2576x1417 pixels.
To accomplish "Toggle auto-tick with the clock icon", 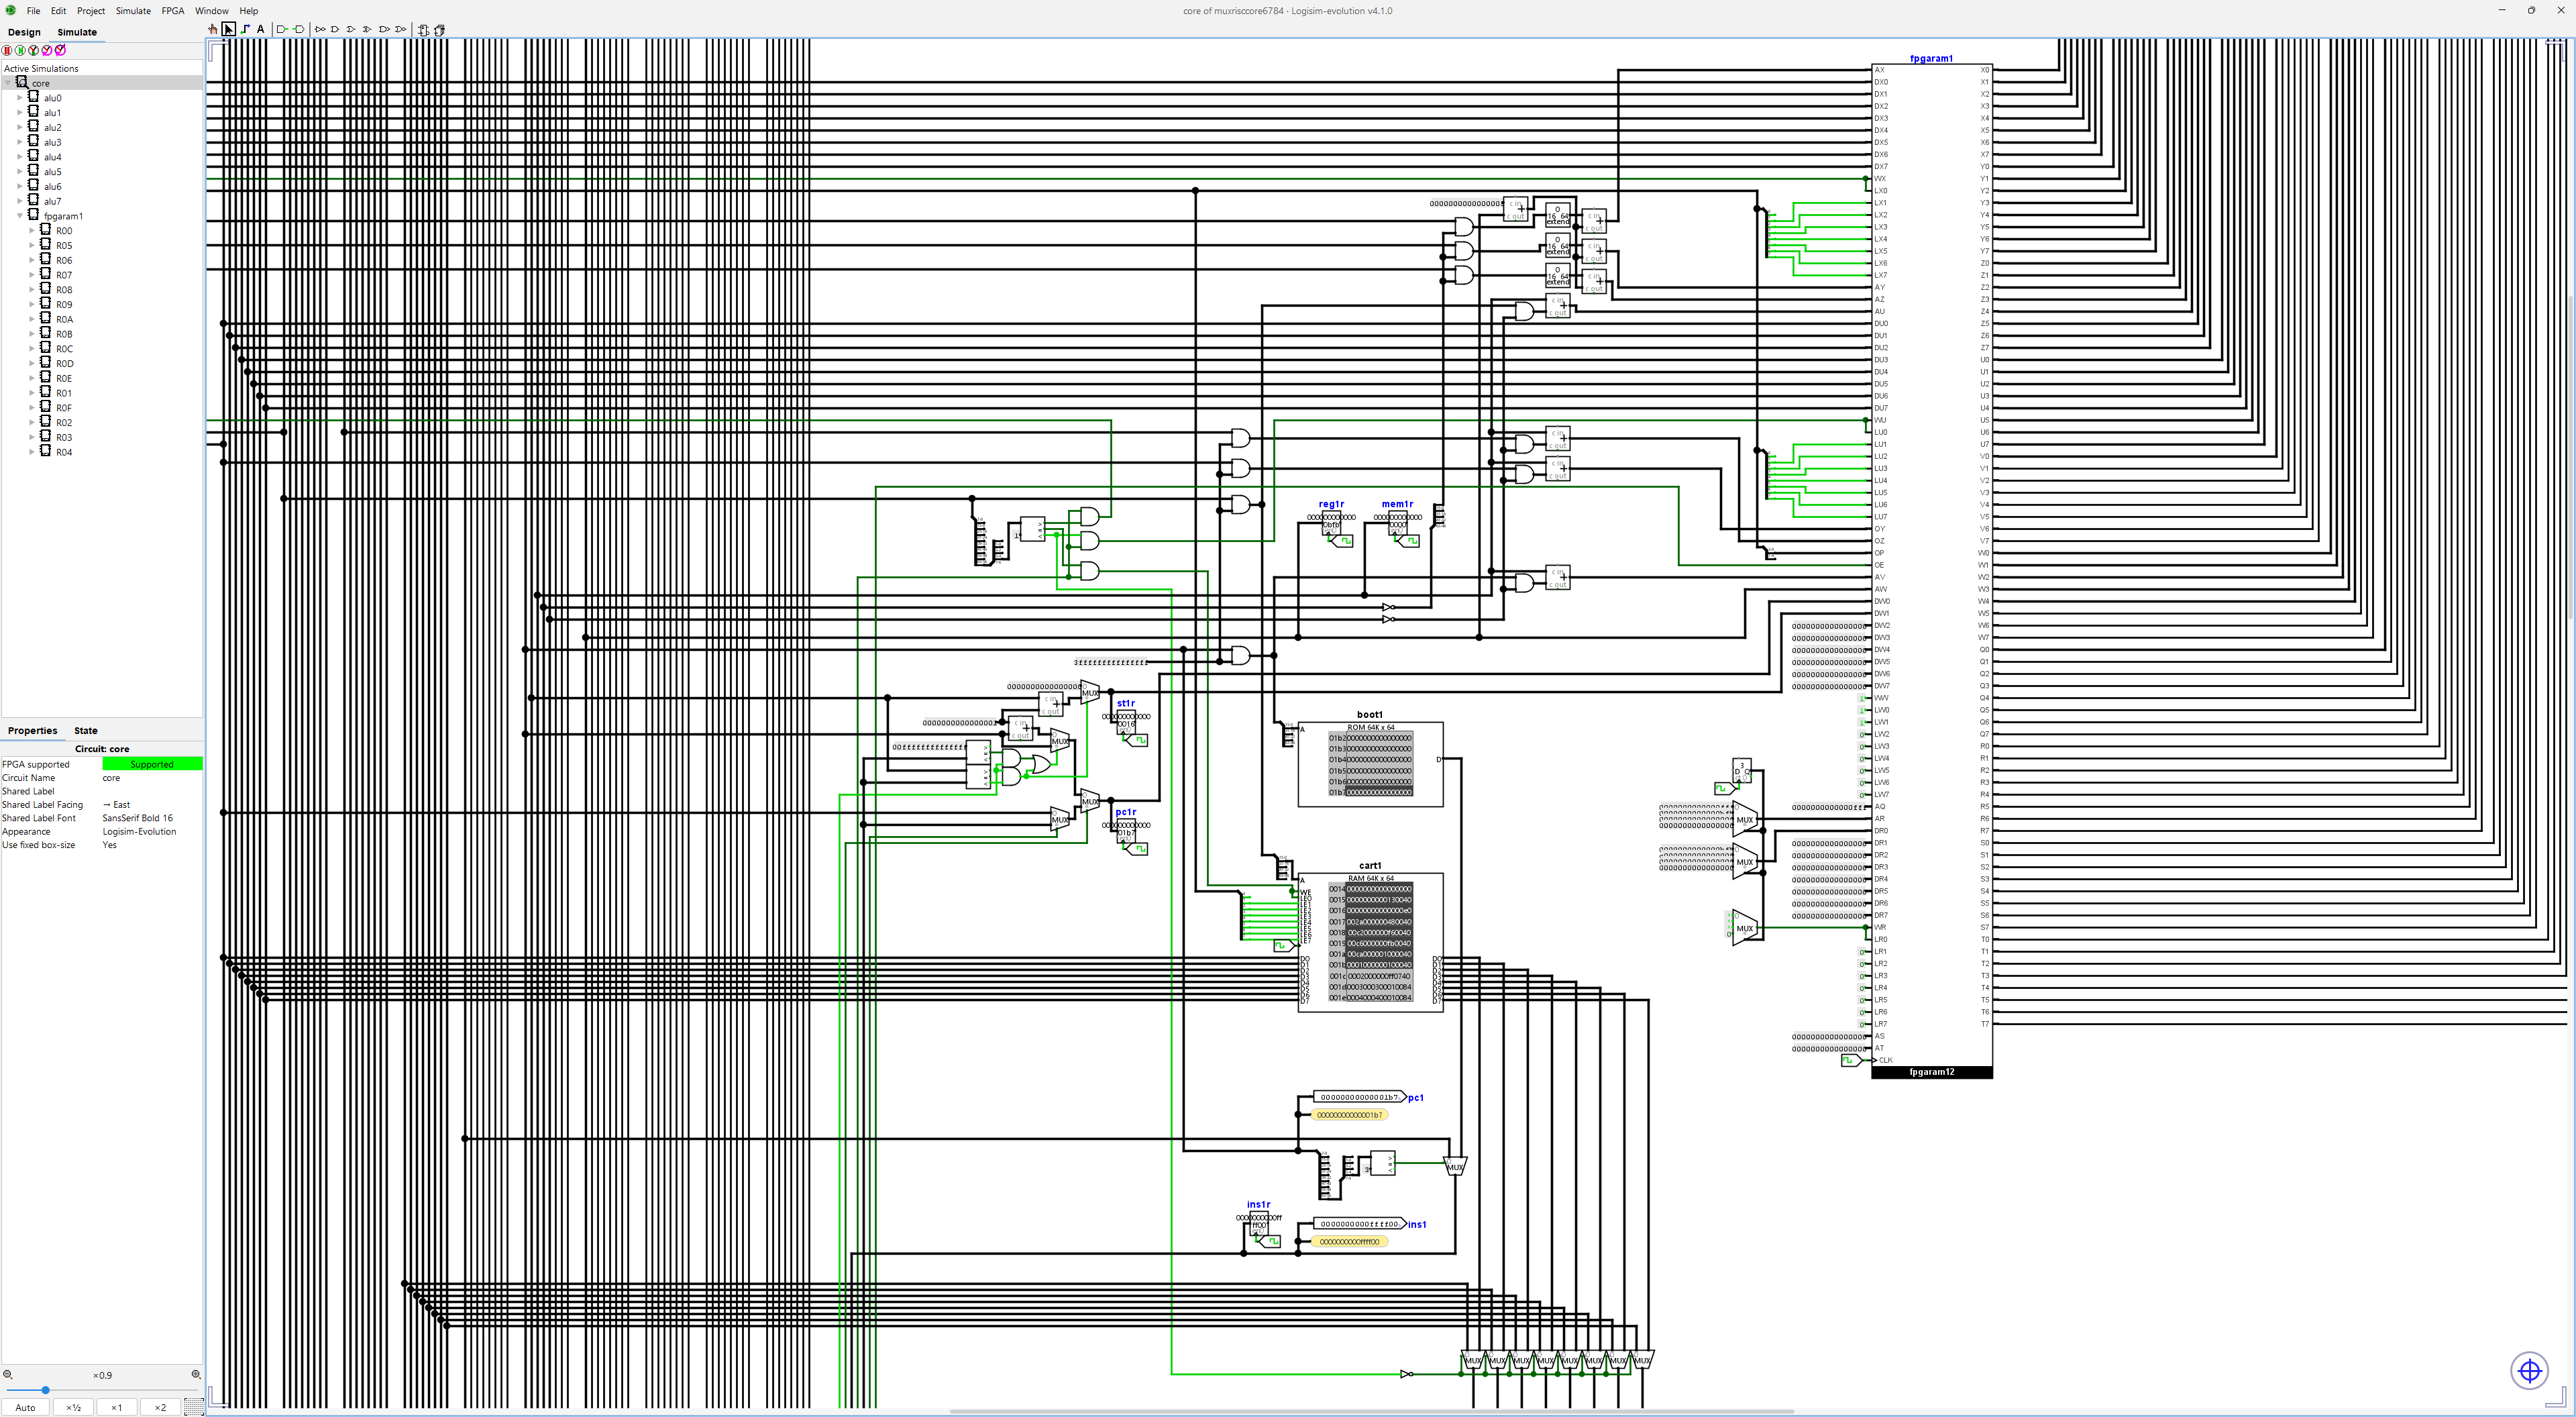I will coord(33,50).
